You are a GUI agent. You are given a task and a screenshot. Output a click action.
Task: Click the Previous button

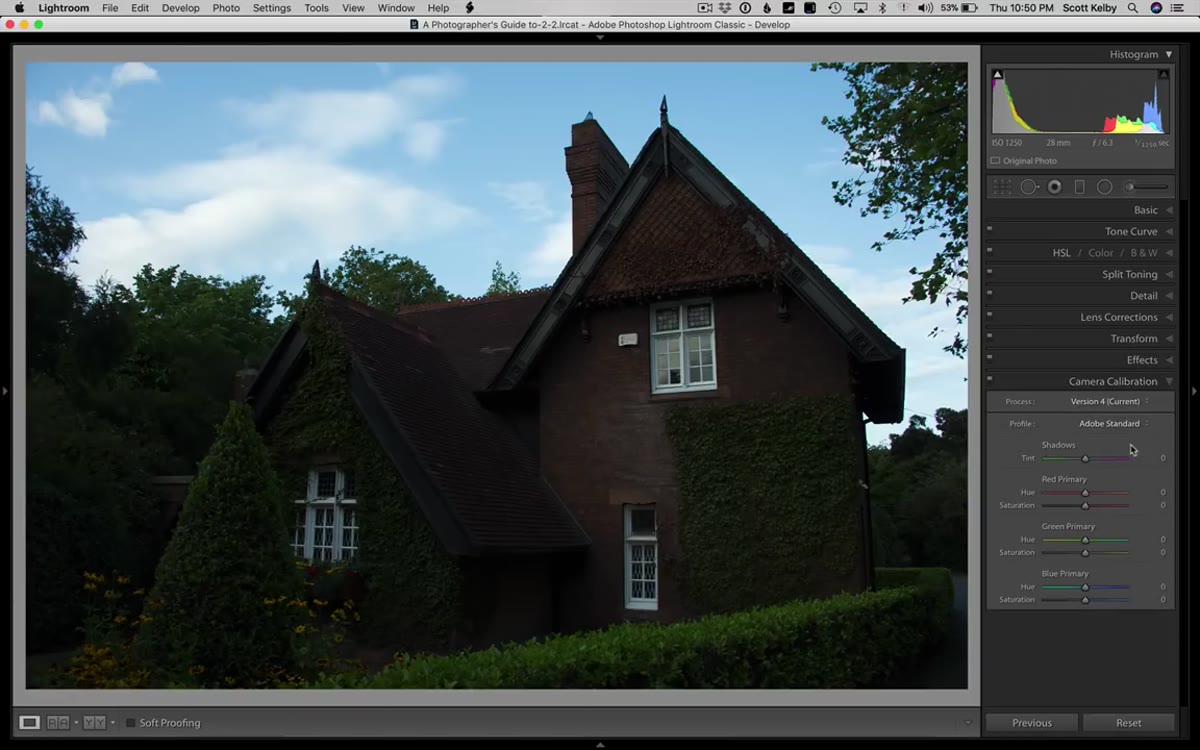point(1031,723)
